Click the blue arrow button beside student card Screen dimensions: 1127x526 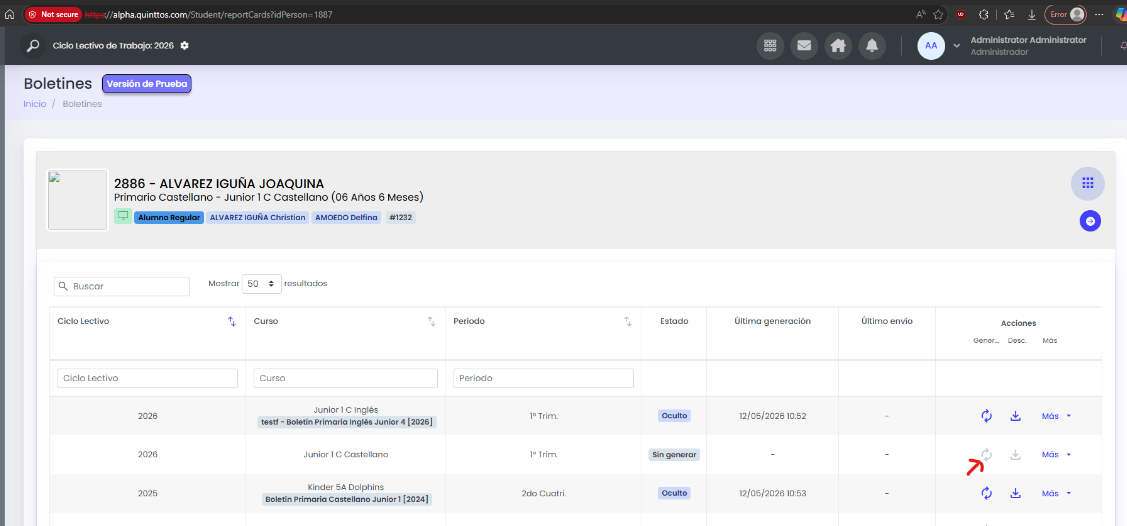point(1090,221)
